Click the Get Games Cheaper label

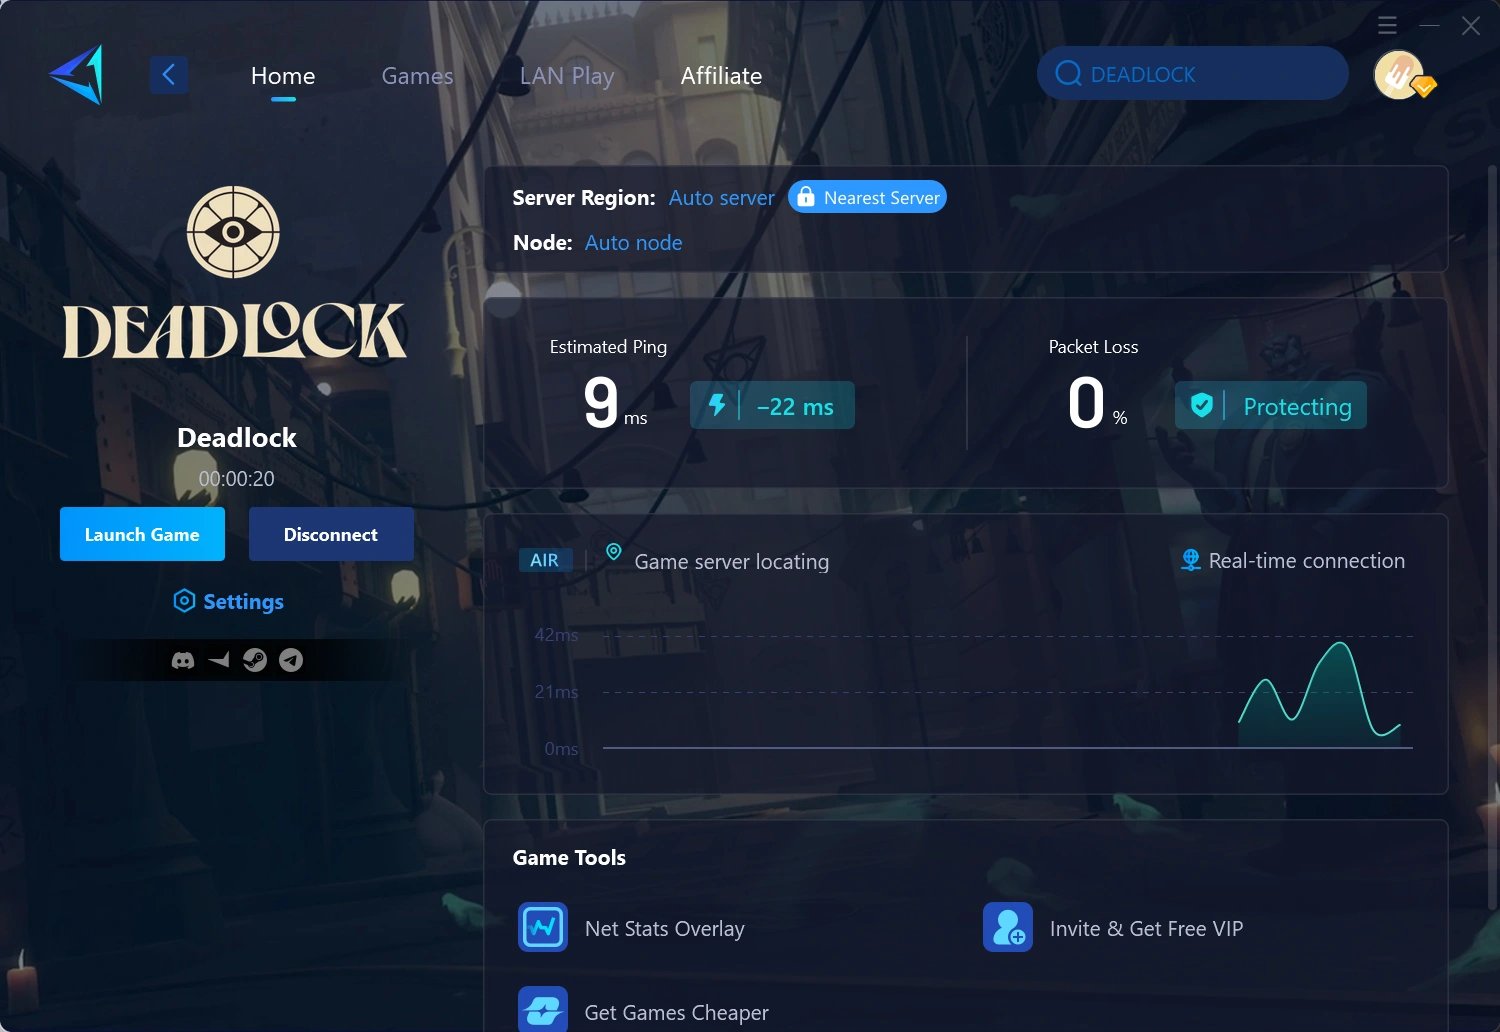(676, 1013)
